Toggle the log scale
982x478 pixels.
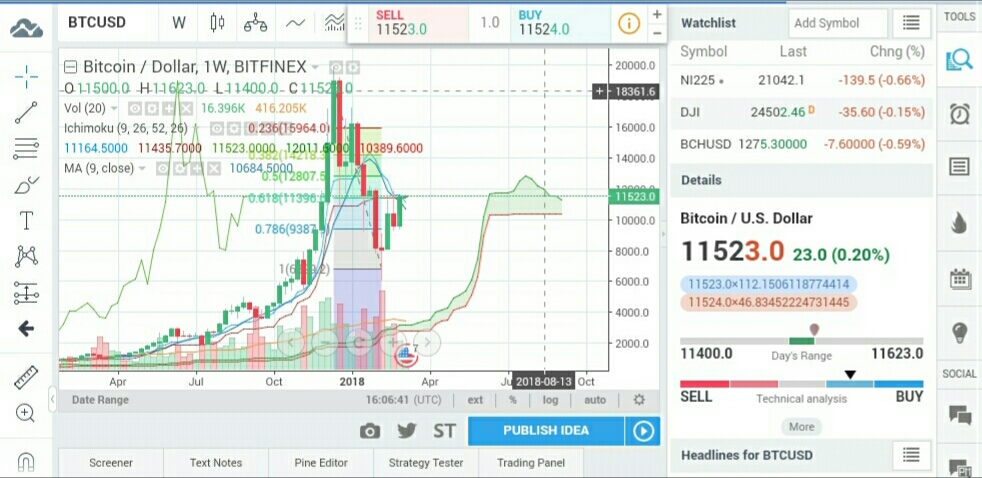point(550,400)
